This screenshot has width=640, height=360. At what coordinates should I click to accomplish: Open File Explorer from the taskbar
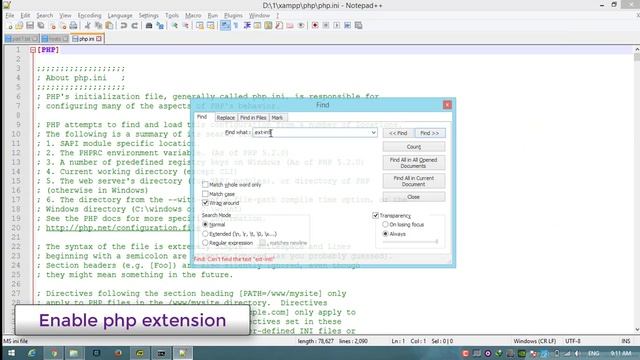74,353
